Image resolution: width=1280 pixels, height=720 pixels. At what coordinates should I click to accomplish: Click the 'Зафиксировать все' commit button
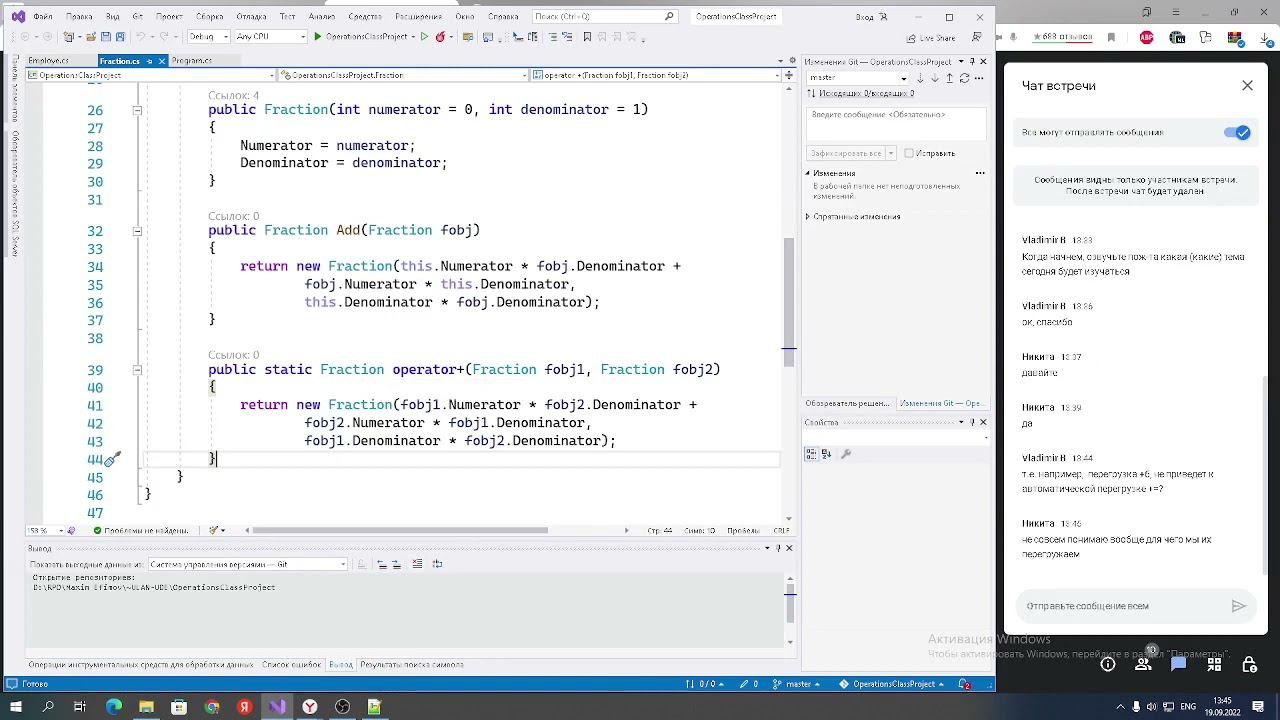tap(846, 153)
